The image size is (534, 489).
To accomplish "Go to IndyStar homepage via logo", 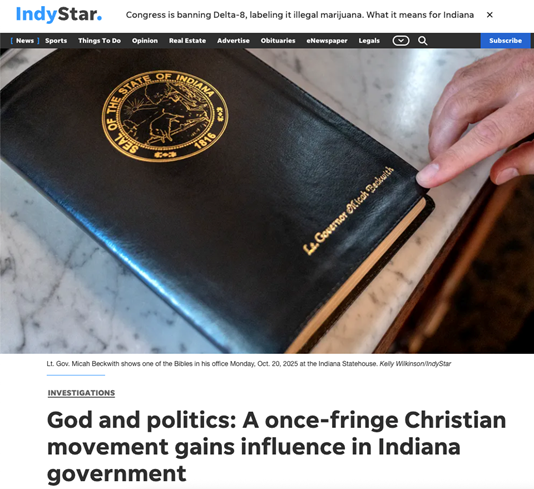I will coord(59,15).
